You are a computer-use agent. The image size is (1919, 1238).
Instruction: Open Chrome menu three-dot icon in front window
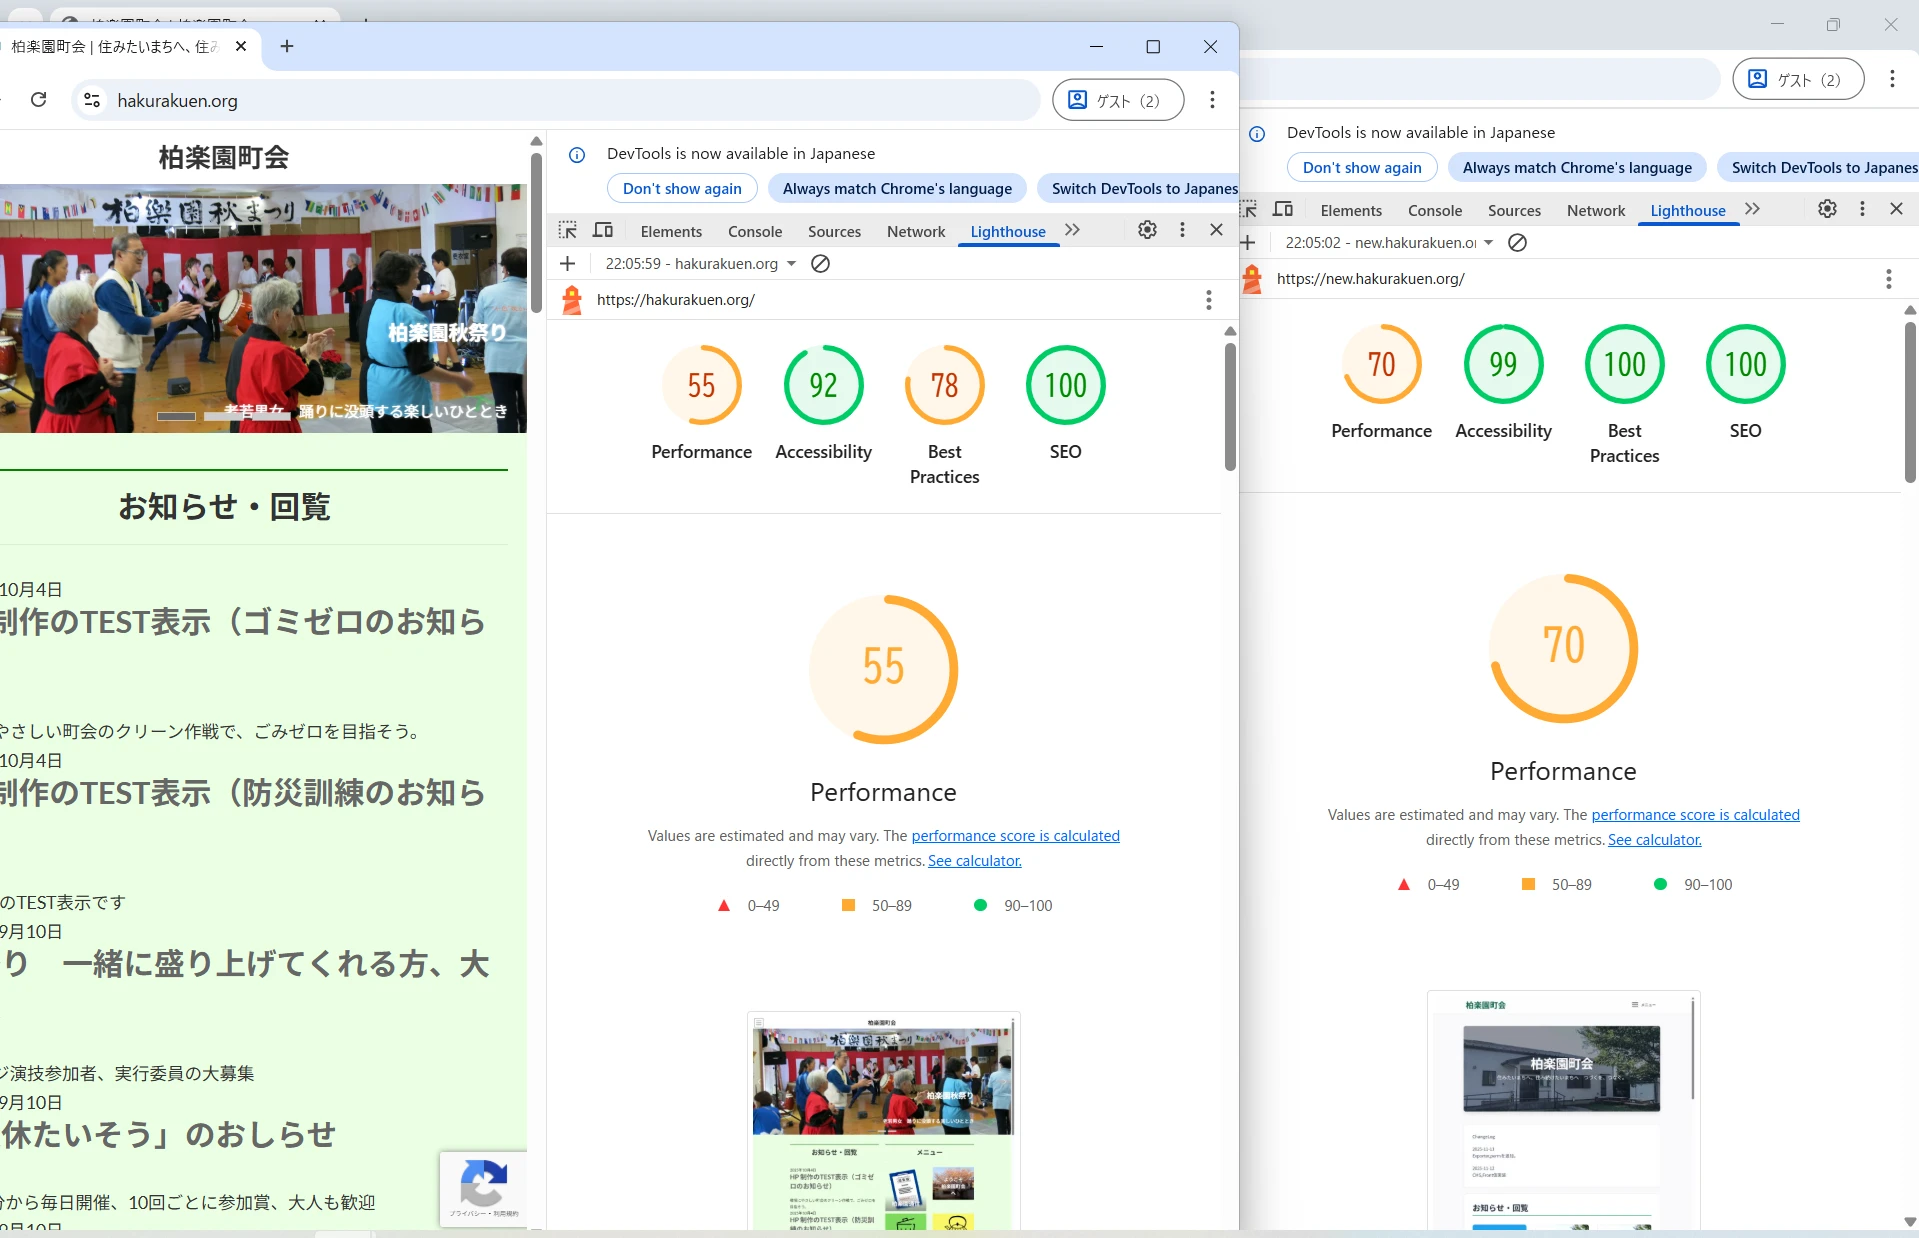click(x=1212, y=100)
